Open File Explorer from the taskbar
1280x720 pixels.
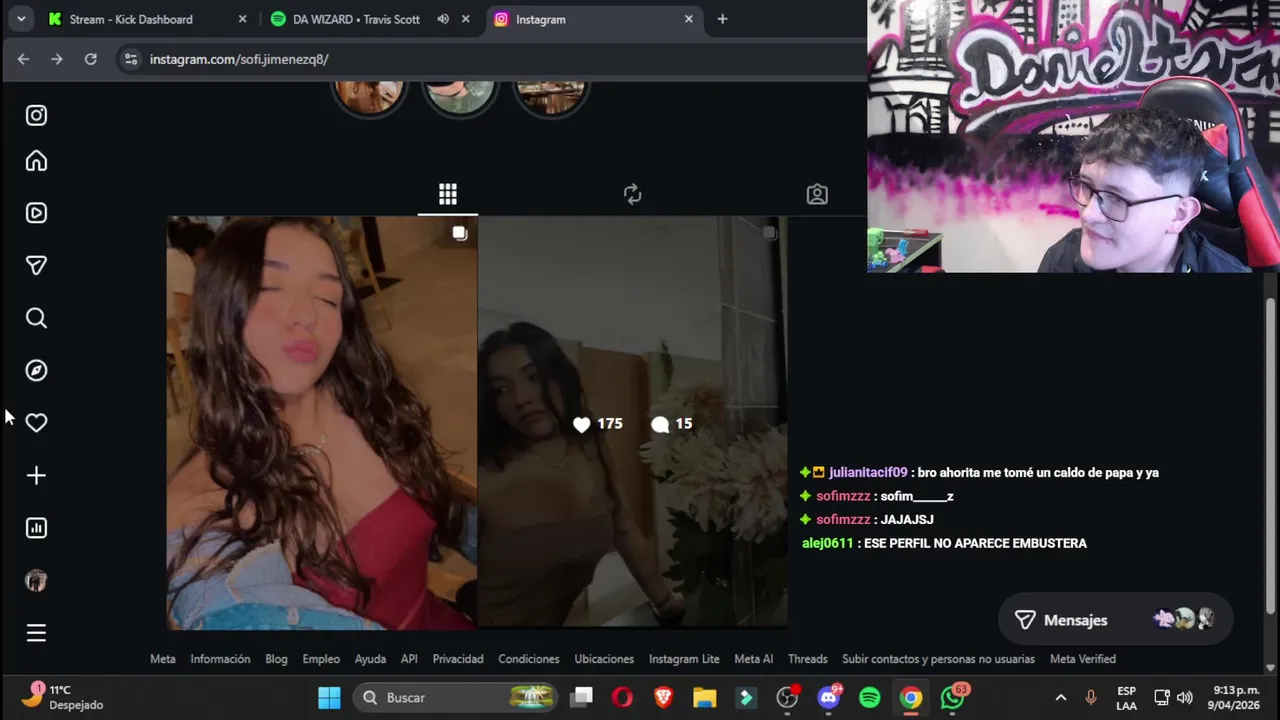pyautogui.click(x=705, y=697)
